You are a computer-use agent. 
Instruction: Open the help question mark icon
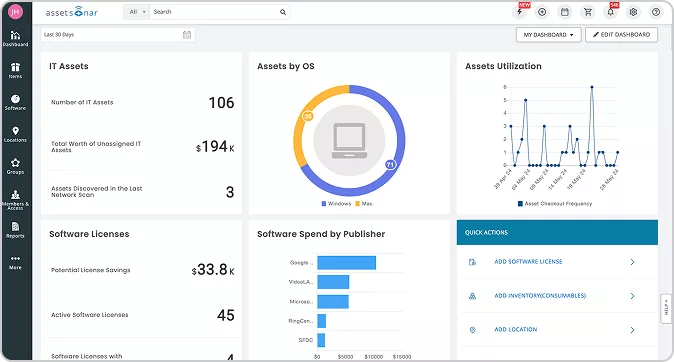click(x=656, y=12)
